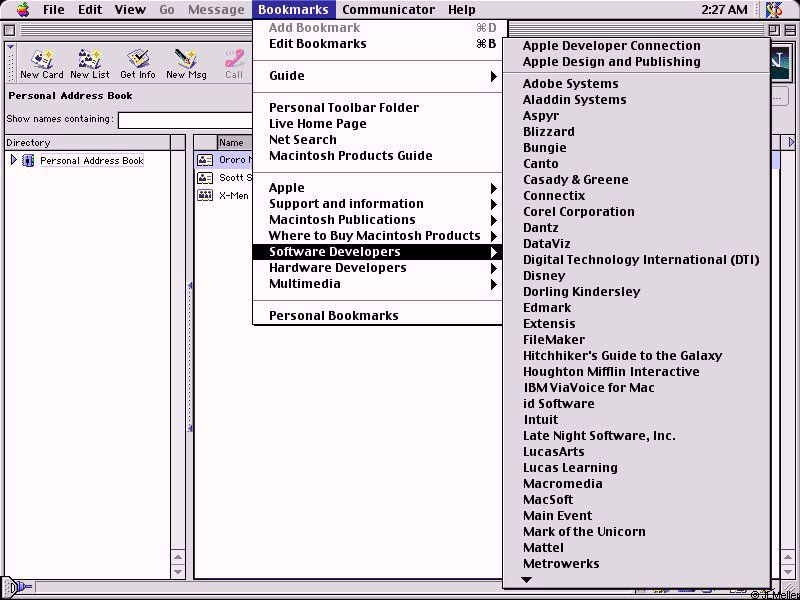The width and height of the screenshot is (800, 600).
Task: Click the Directory pane header
Action: click(x=88, y=143)
